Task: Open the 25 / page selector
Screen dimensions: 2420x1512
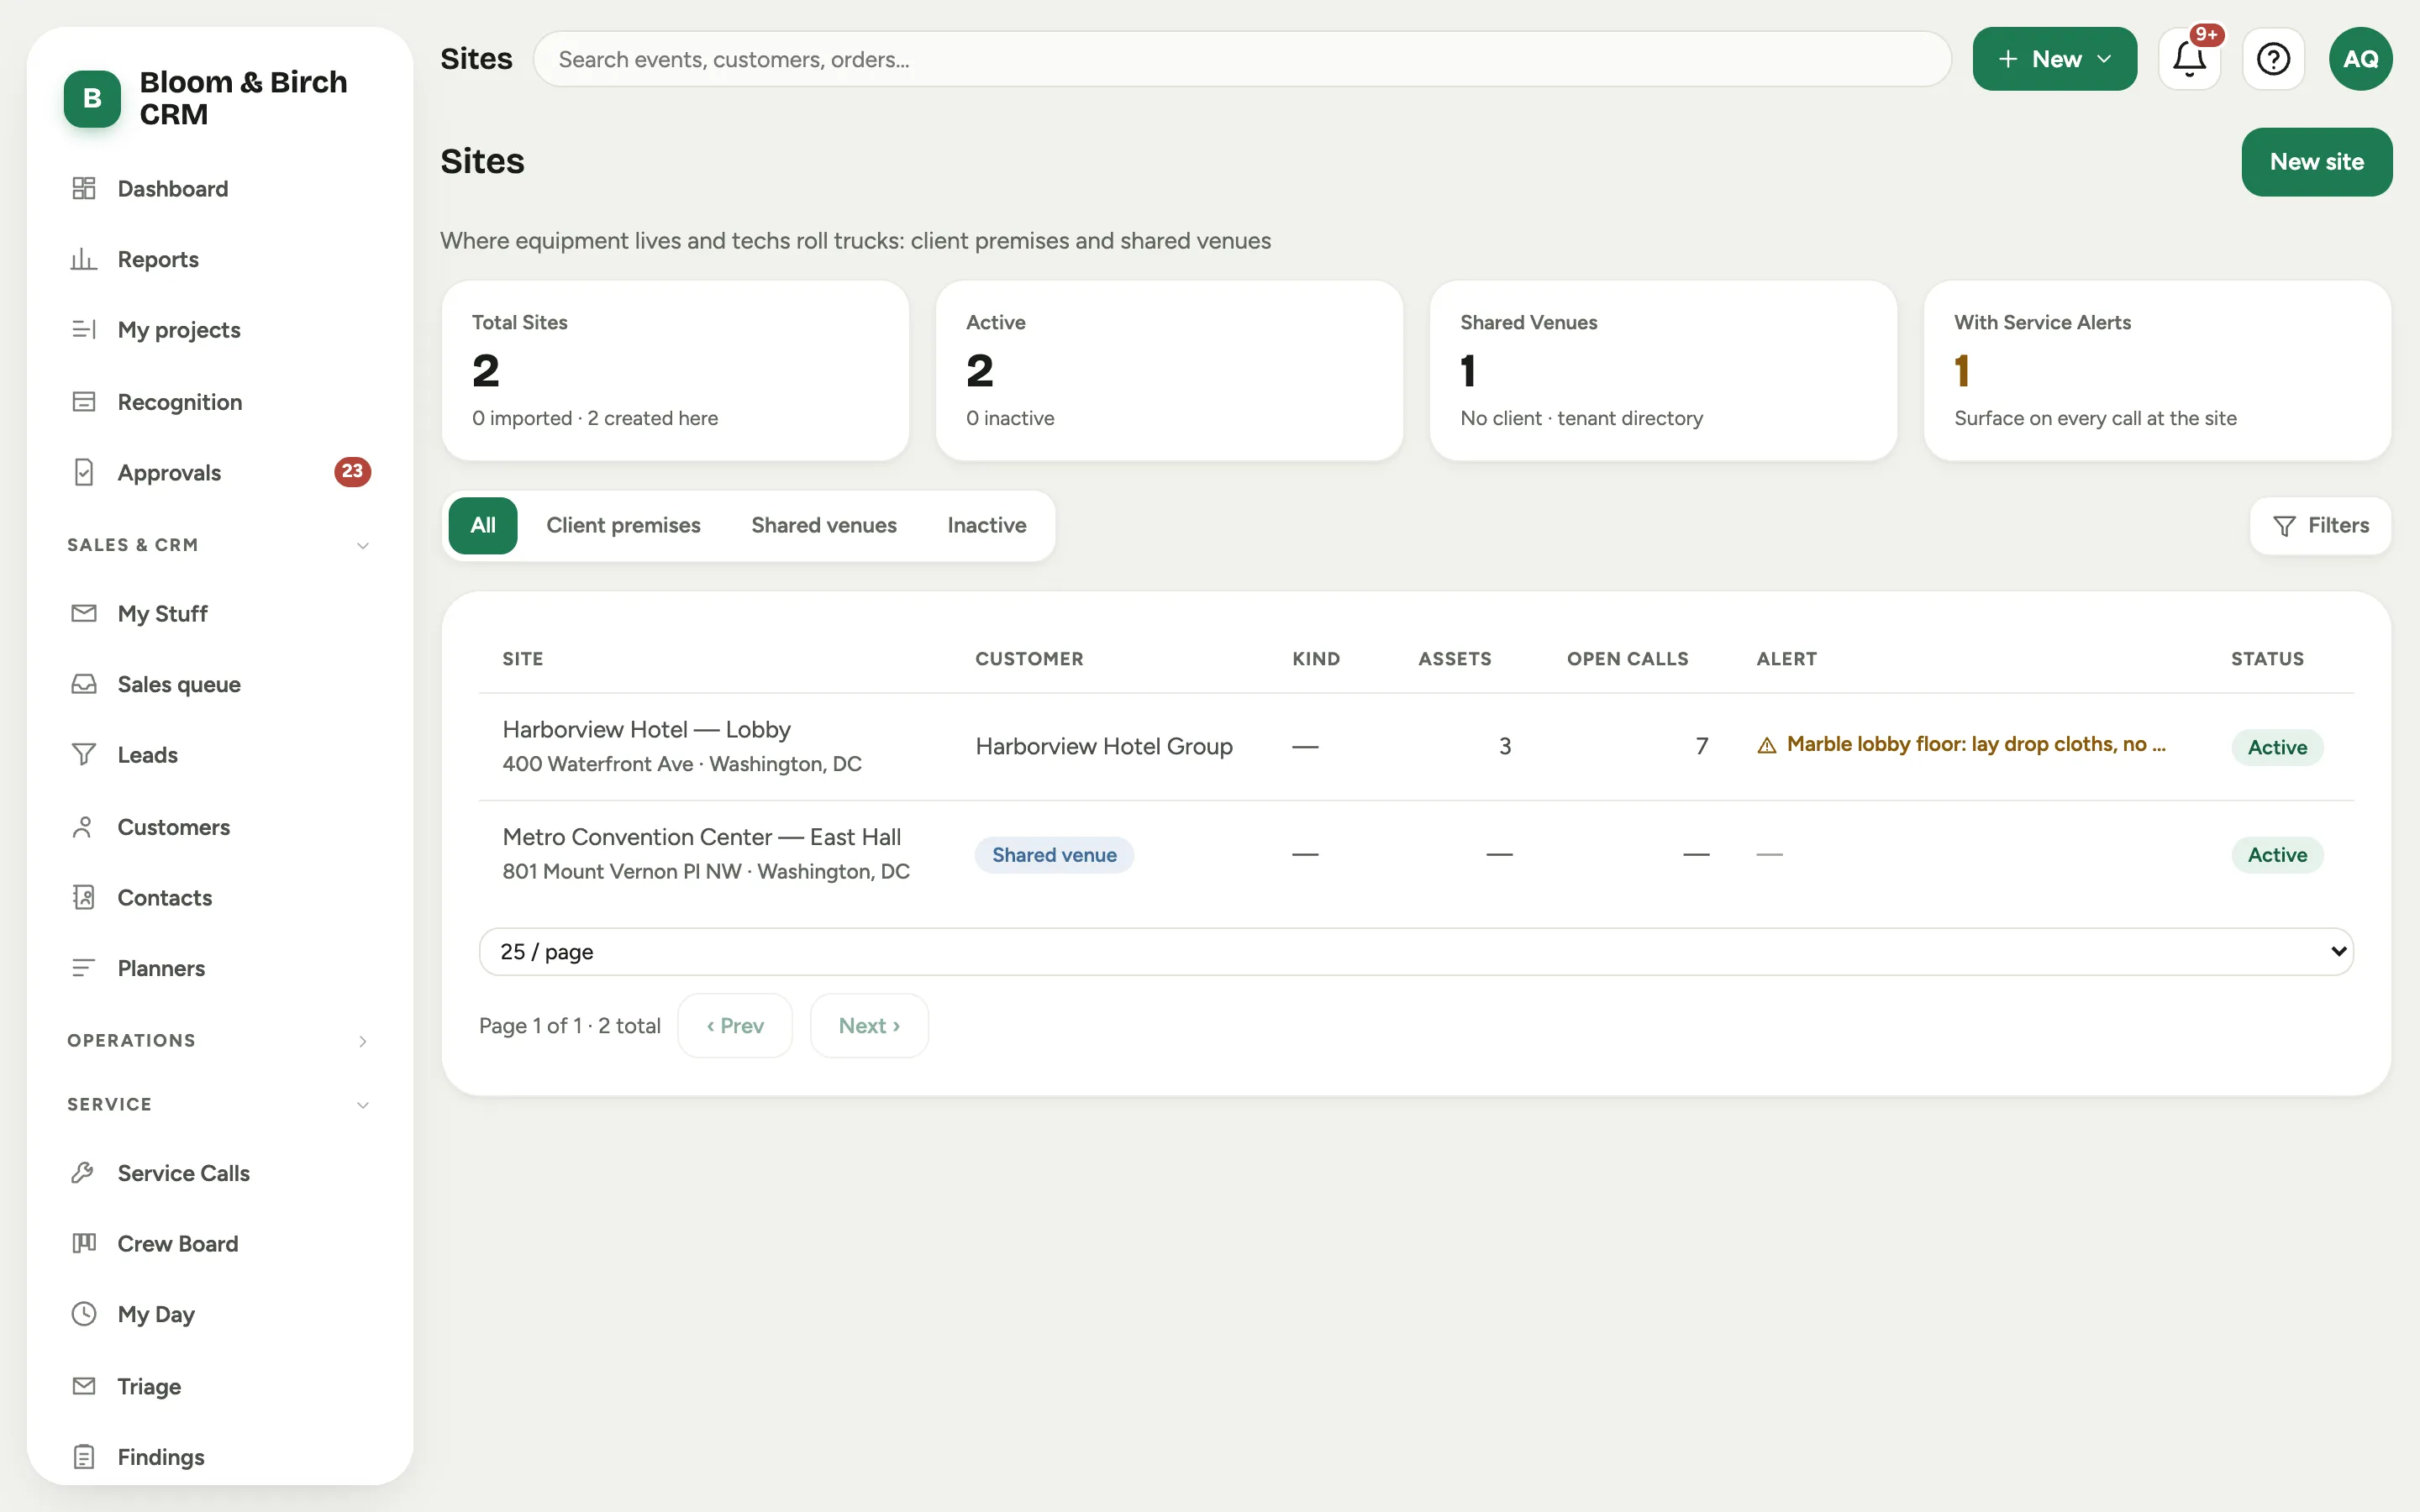Action: 1416,951
